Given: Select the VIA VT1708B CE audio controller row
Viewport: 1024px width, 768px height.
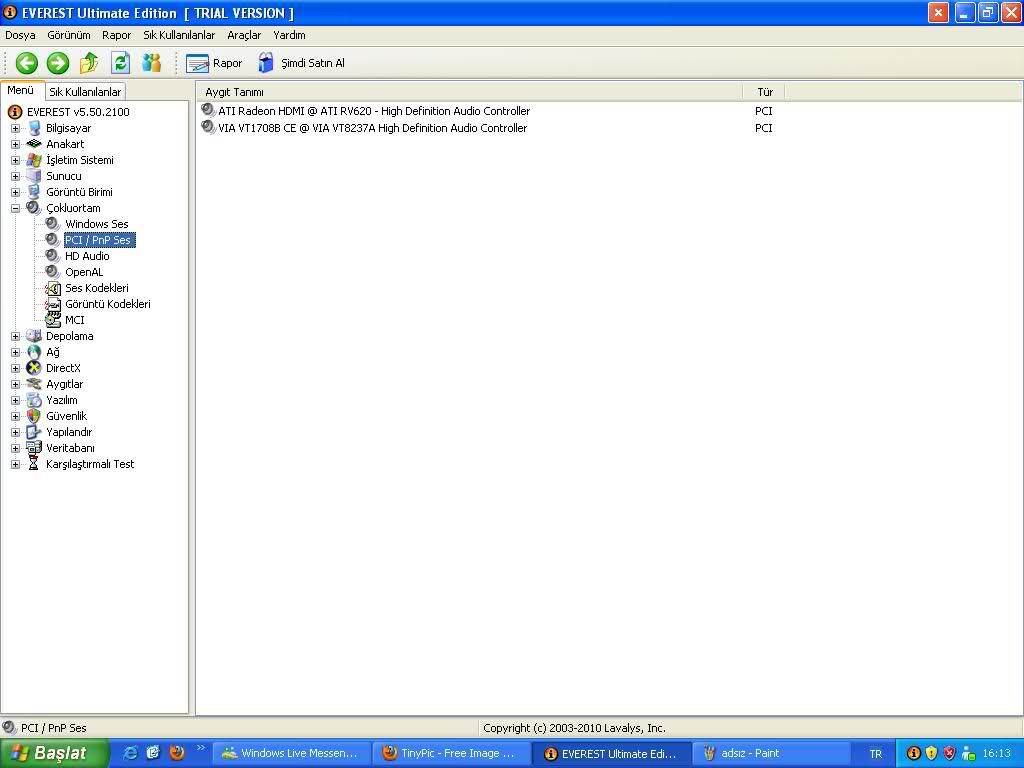Looking at the screenshot, I should click(490, 128).
